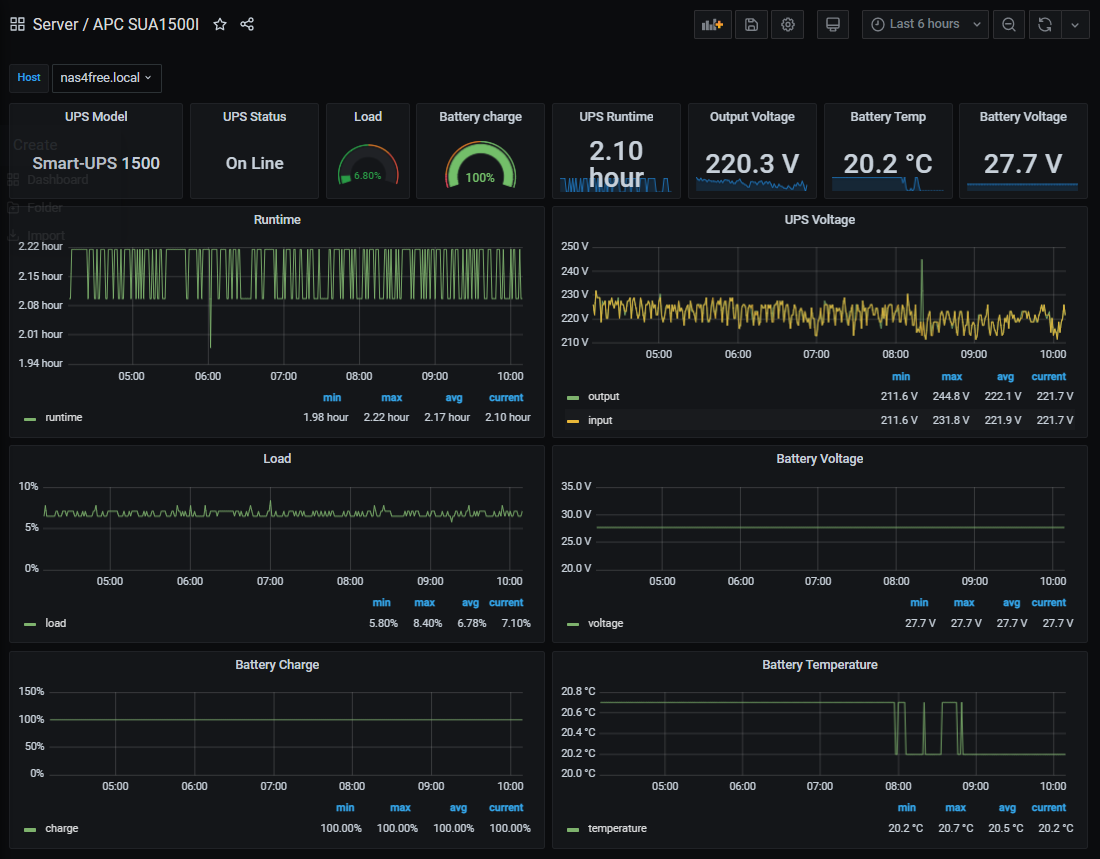Toggle the charge series in legend
Viewport: 1100px width, 859px height.
pyautogui.click(x=62, y=829)
